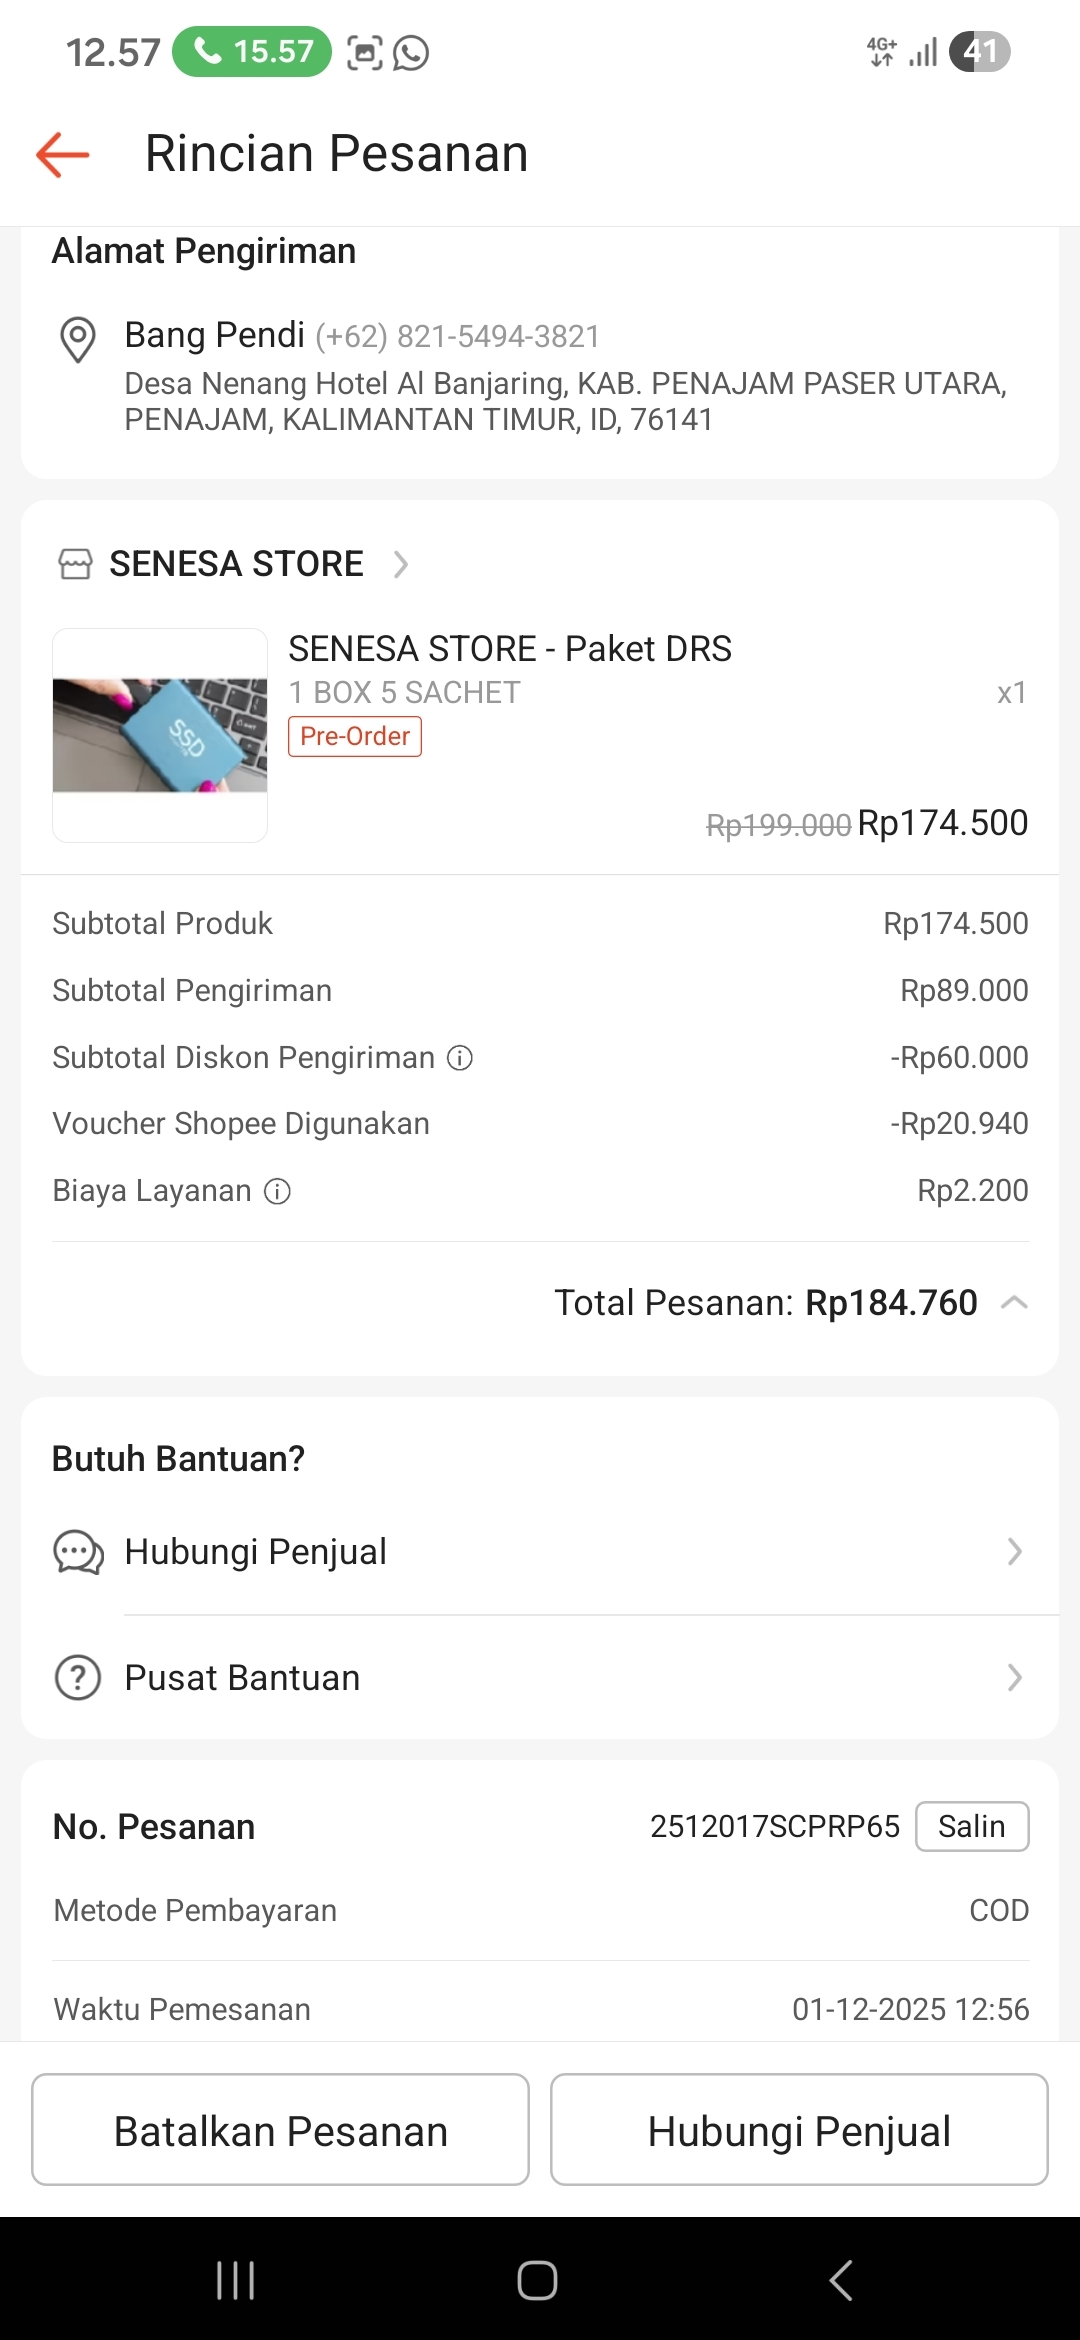Tap the back arrow in header
The image size is (1080, 2340).
pos(63,155)
